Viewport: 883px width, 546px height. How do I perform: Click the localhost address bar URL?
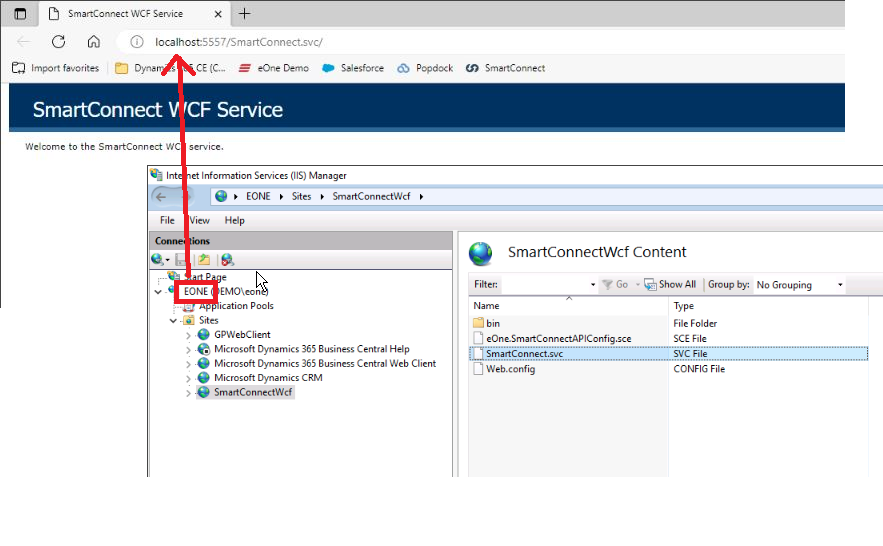[x=239, y=42]
